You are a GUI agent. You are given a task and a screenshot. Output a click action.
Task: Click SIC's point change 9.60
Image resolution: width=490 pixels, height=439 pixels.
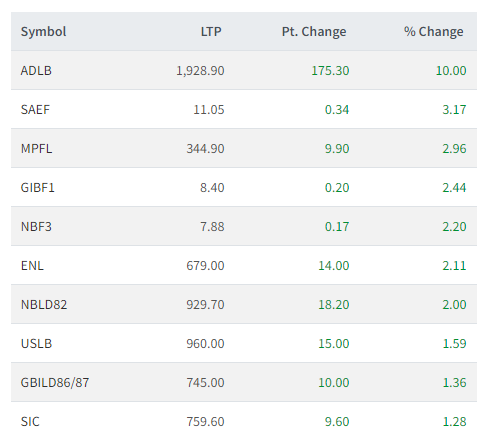pyautogui.click(x=337, y=422)
